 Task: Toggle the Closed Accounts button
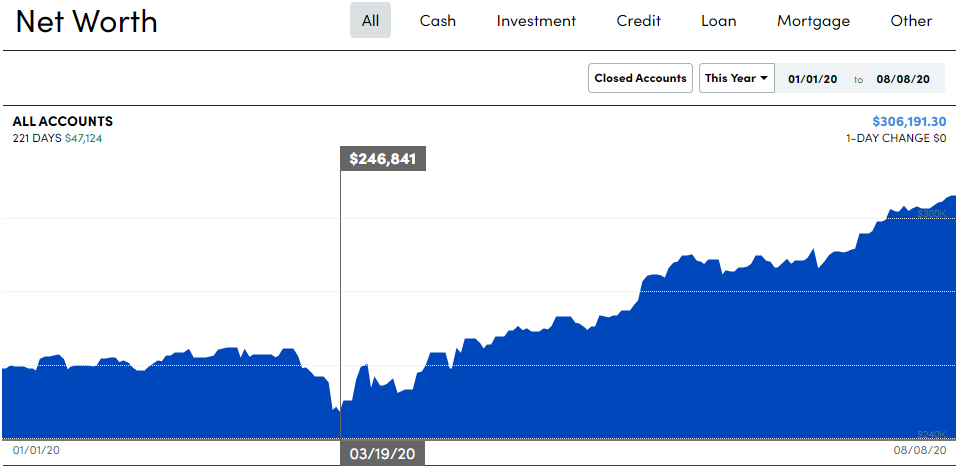(x=640, y=78)
